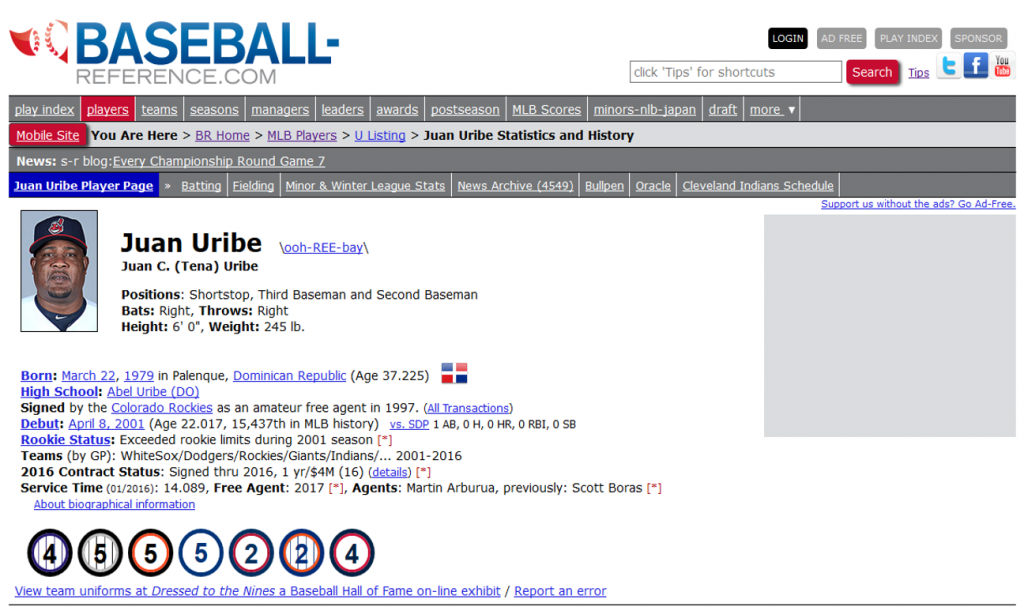Click the purple pinstriped uniform number 4
The image size is (1024, 607).
50,553
